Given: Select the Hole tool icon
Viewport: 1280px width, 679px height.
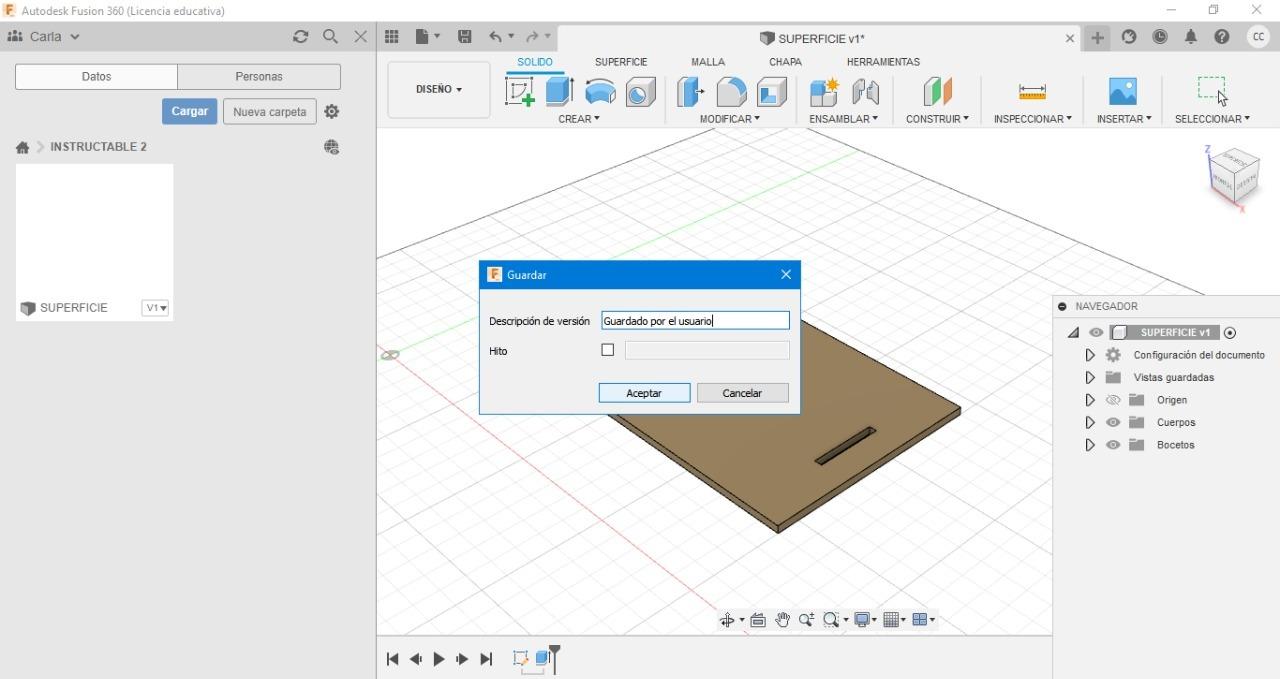Looking at the screenshot, I should [x=640, y=92].
